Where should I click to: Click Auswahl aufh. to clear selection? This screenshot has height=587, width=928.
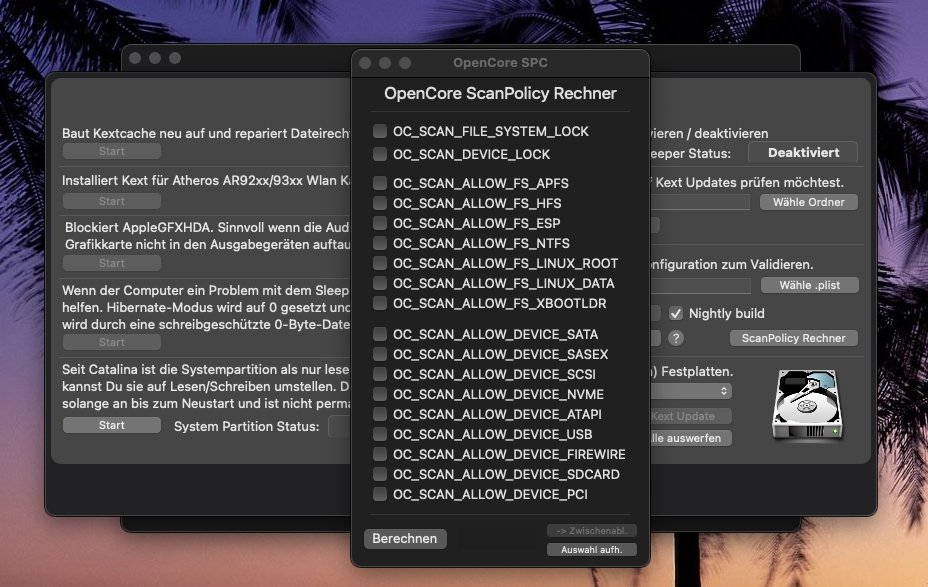pos(591,550)
